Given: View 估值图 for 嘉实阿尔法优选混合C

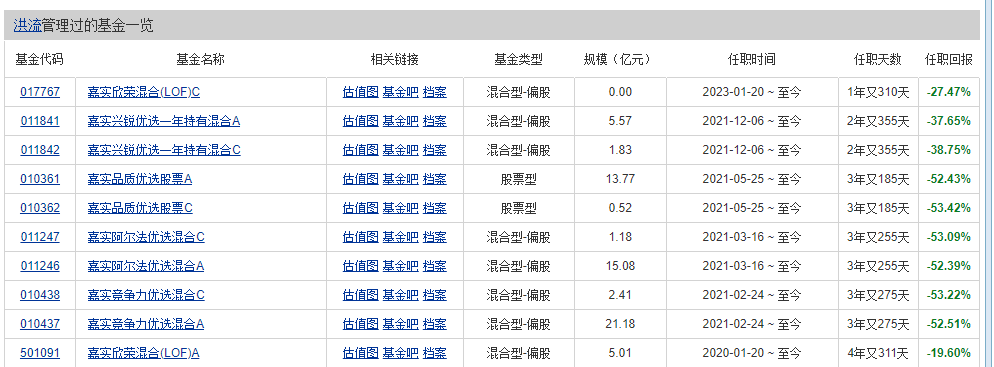Looking at the screenshot, I should tap(361, 237).
